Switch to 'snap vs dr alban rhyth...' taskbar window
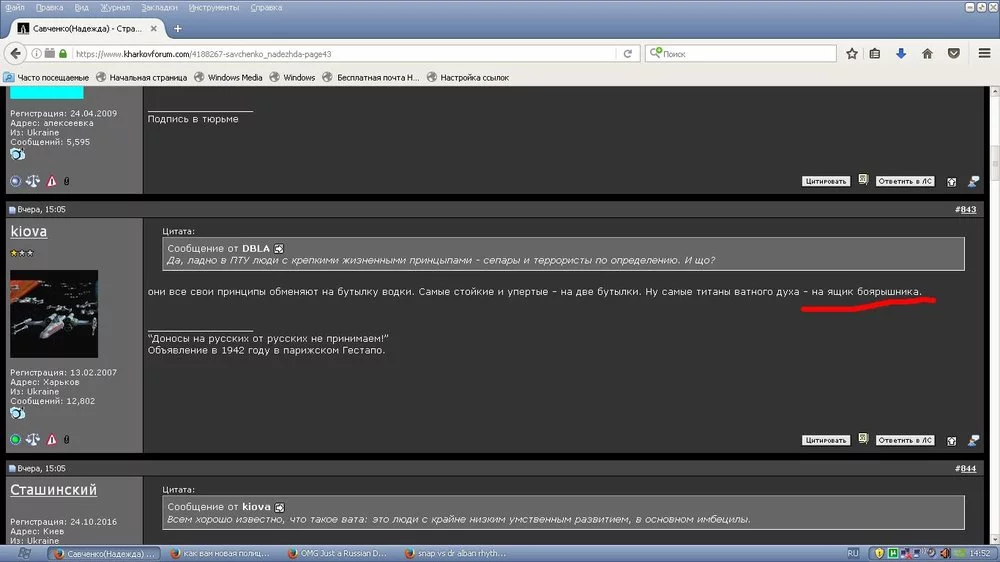This screenshot has height=562, width=1000. tap(455, 553)
